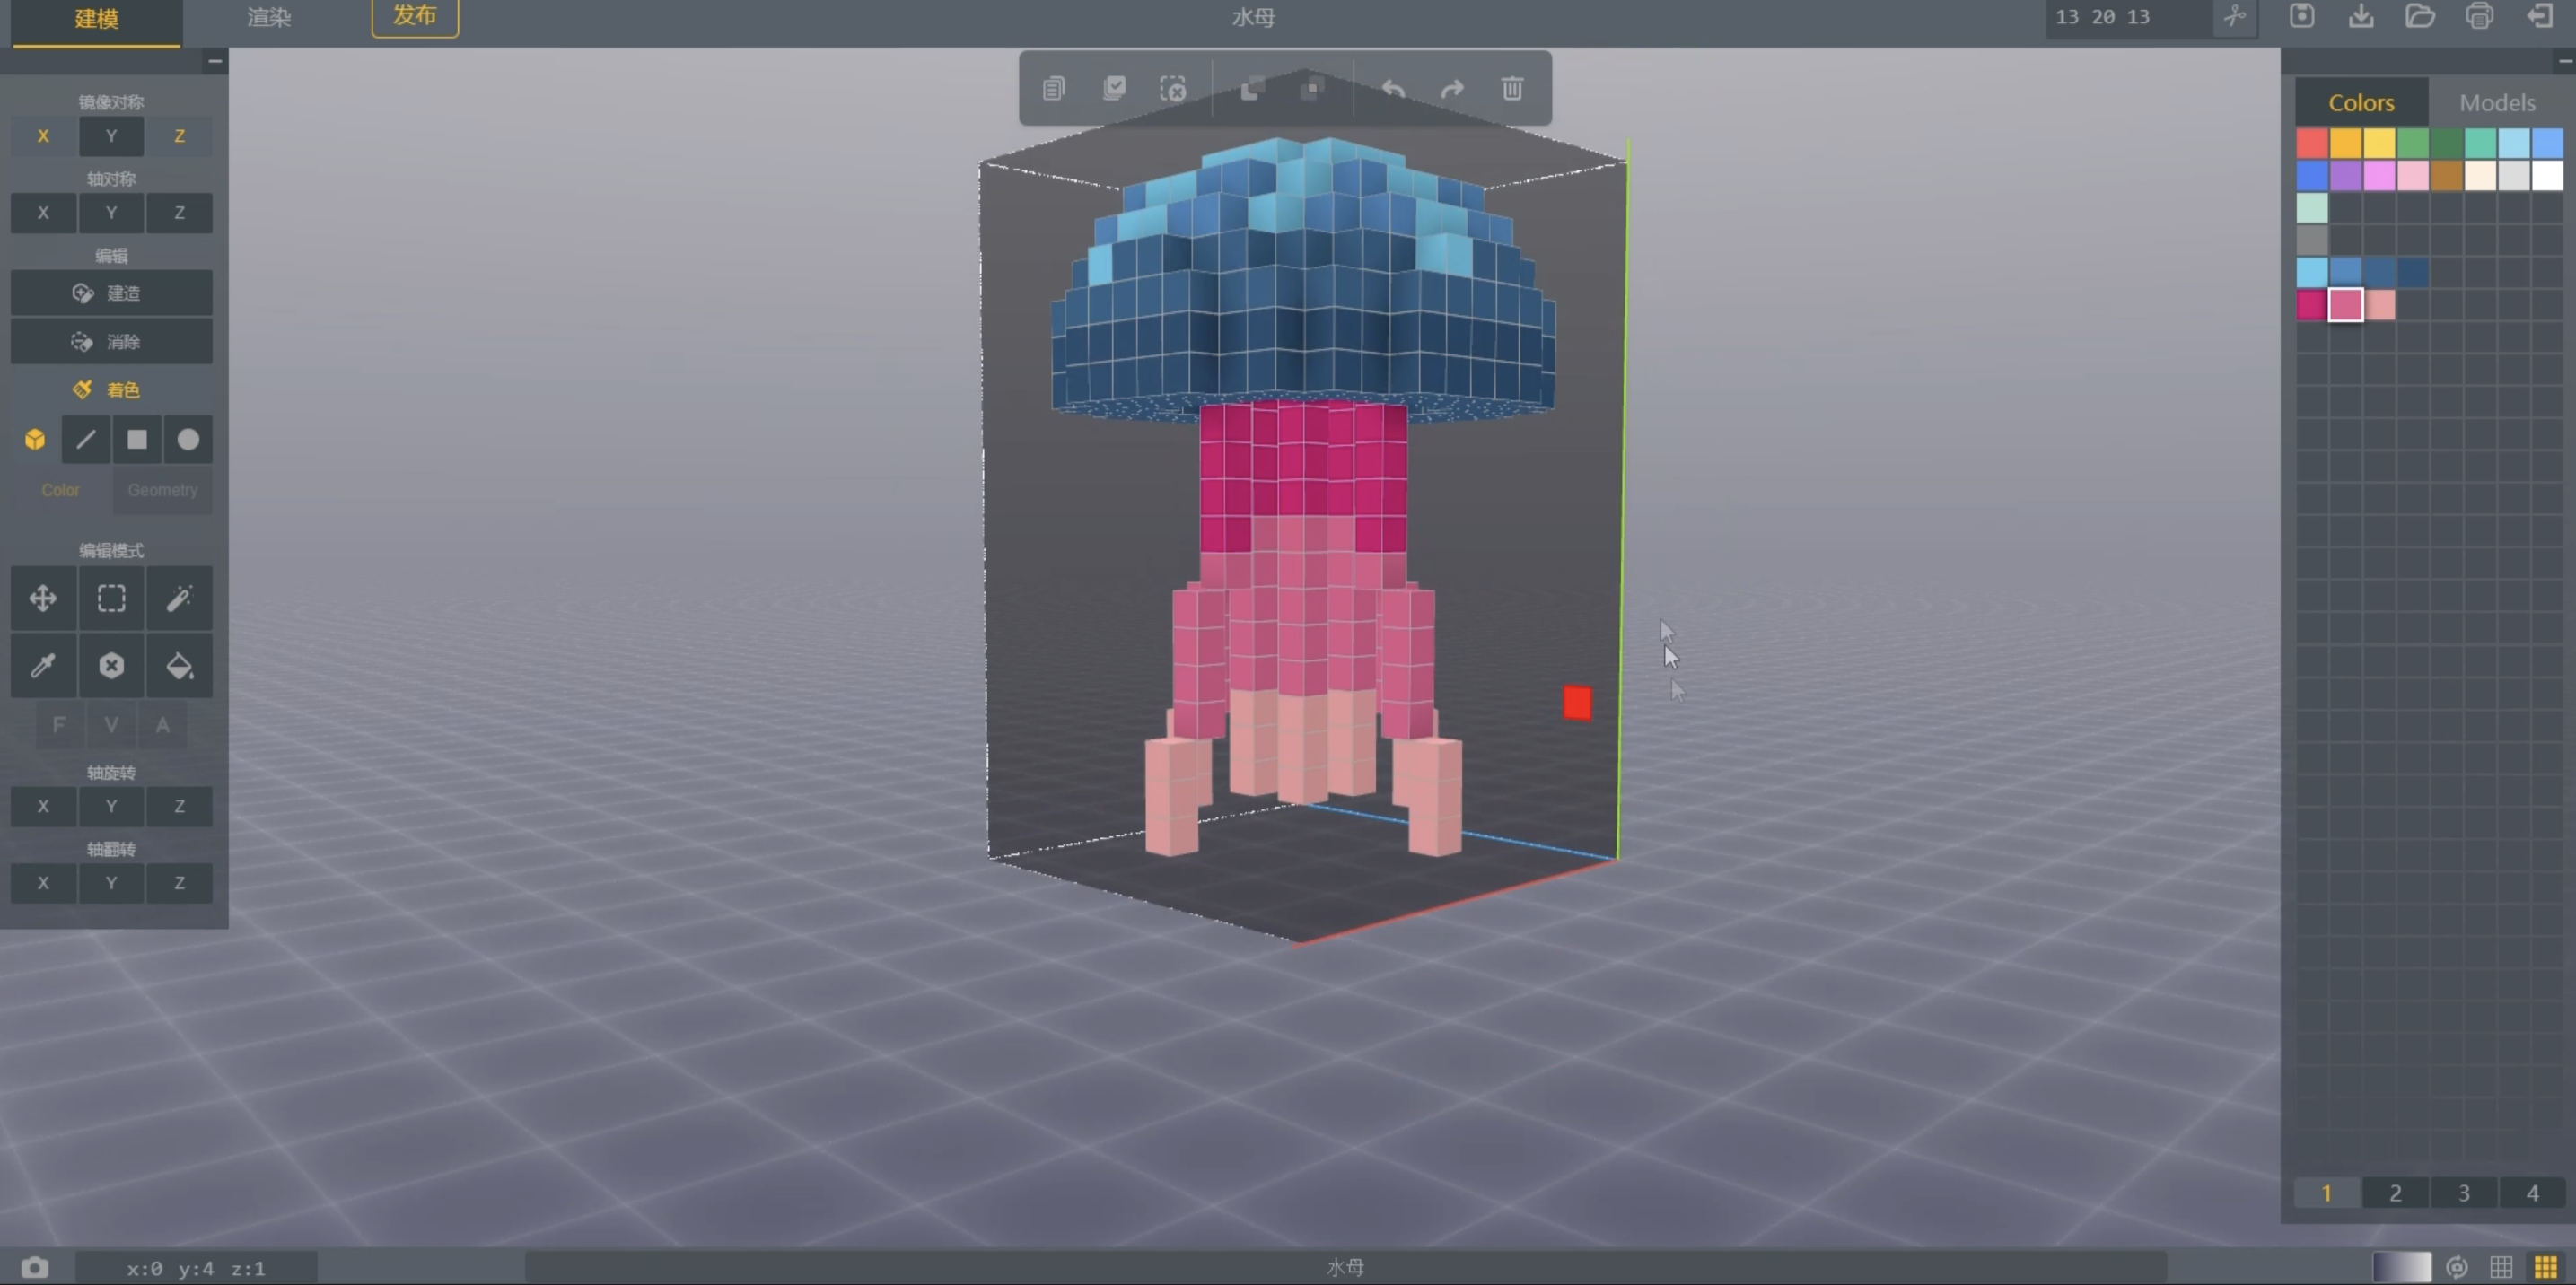
Task: Activate the magic wand tool
Action: pyautogui.click(x=179, y=599)
